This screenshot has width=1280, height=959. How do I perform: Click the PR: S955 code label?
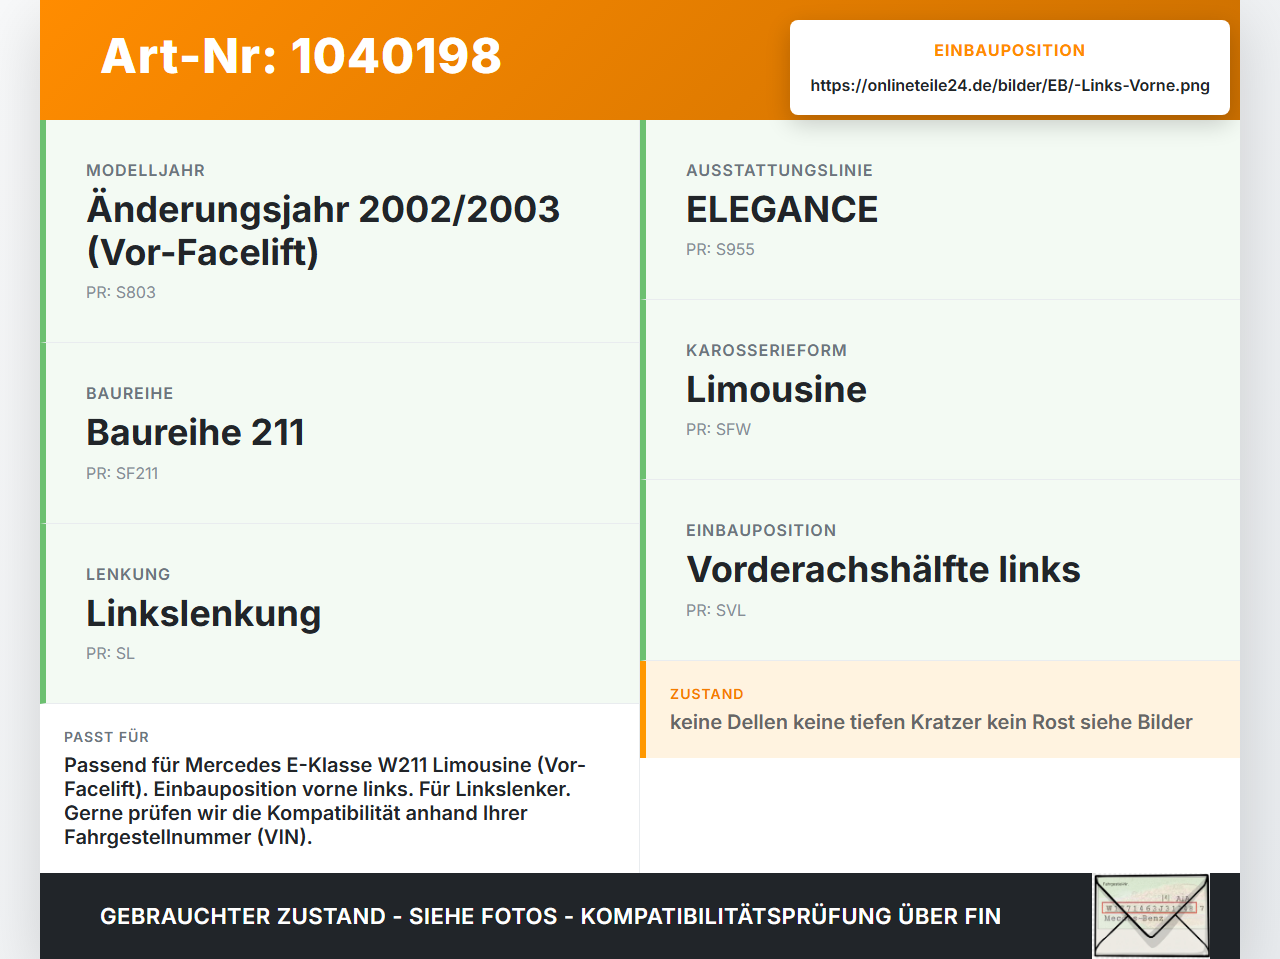tap(720, 249)
